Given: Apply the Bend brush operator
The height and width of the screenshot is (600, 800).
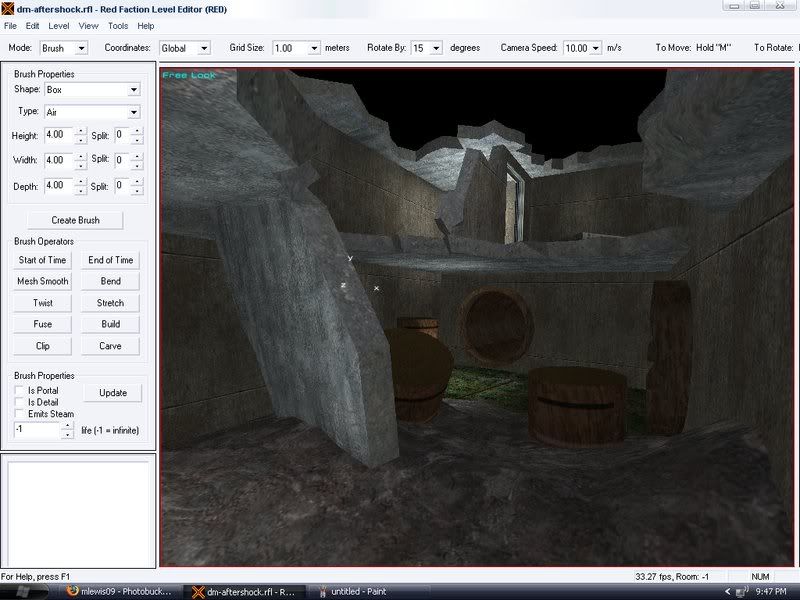Looking at the screenshot, I should point(110,282).
